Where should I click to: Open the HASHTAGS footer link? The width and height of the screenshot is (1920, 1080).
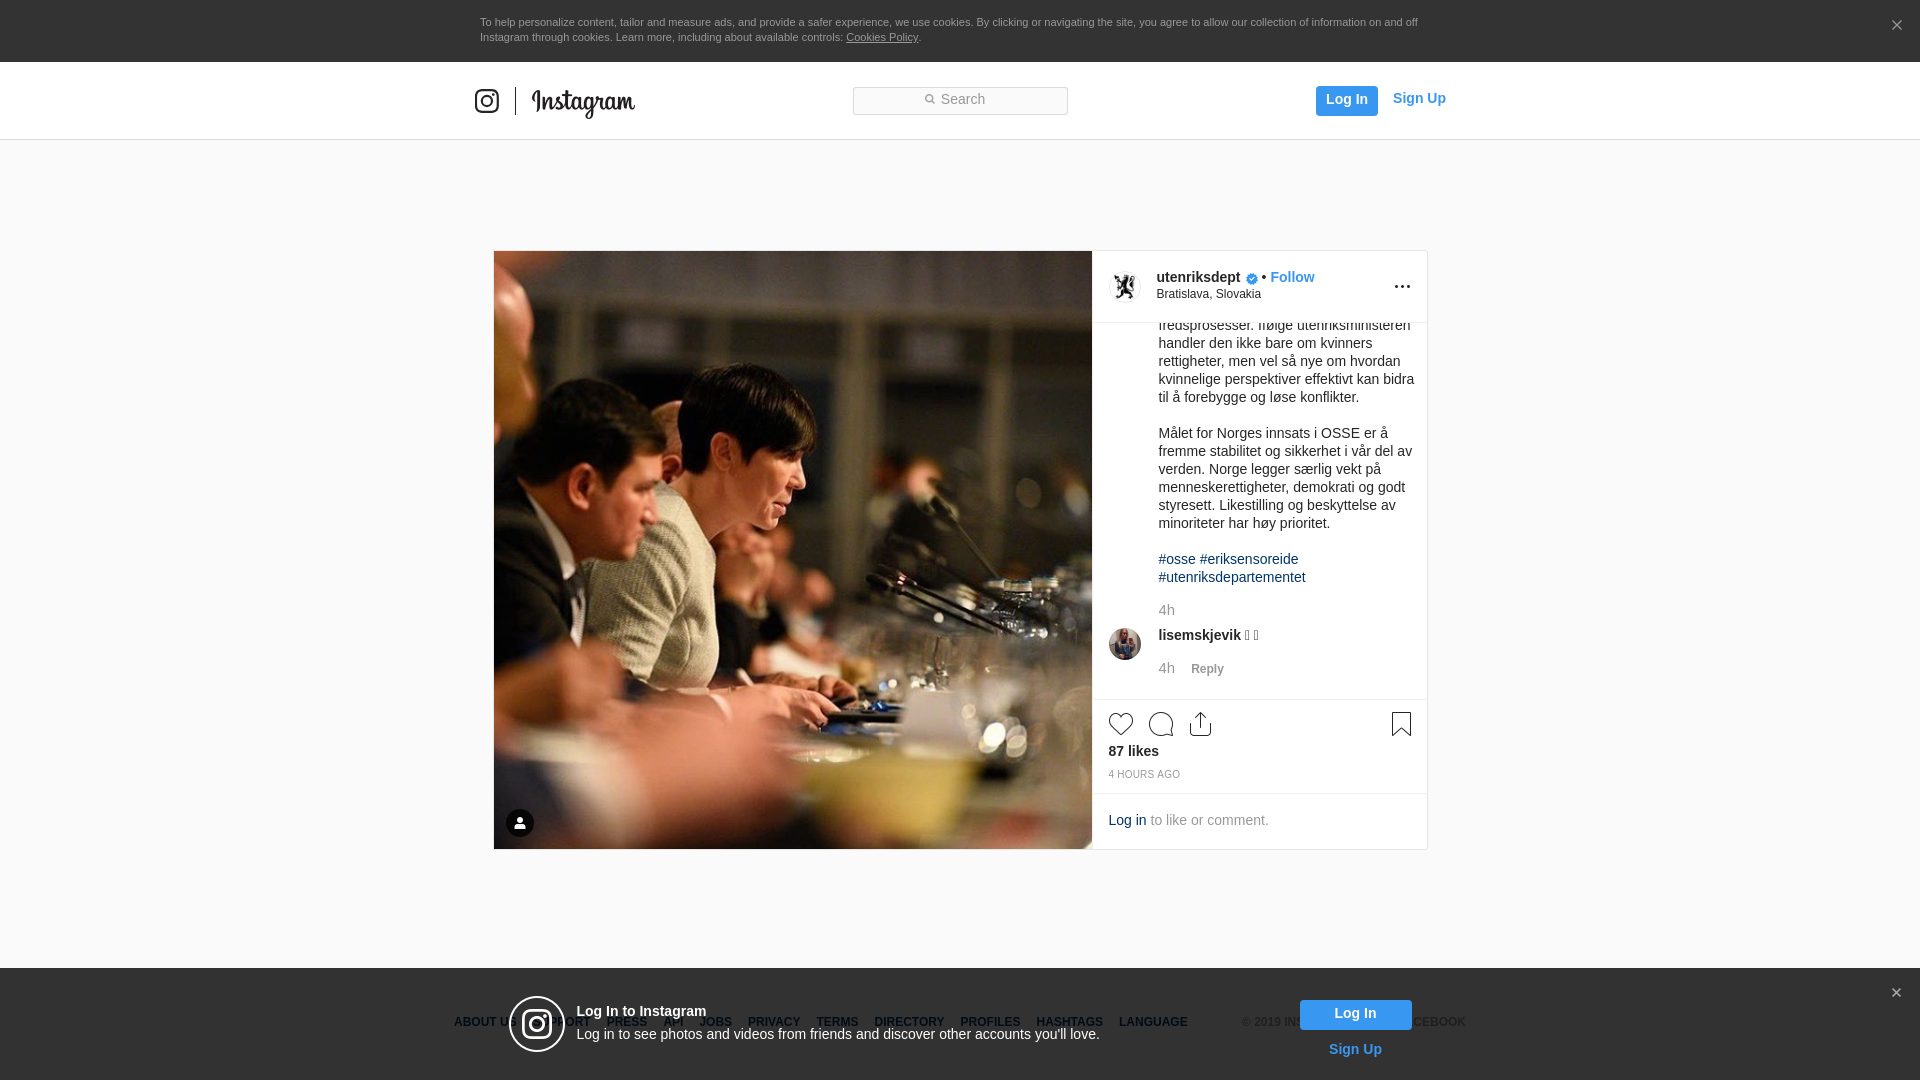pos(1069,1022)
